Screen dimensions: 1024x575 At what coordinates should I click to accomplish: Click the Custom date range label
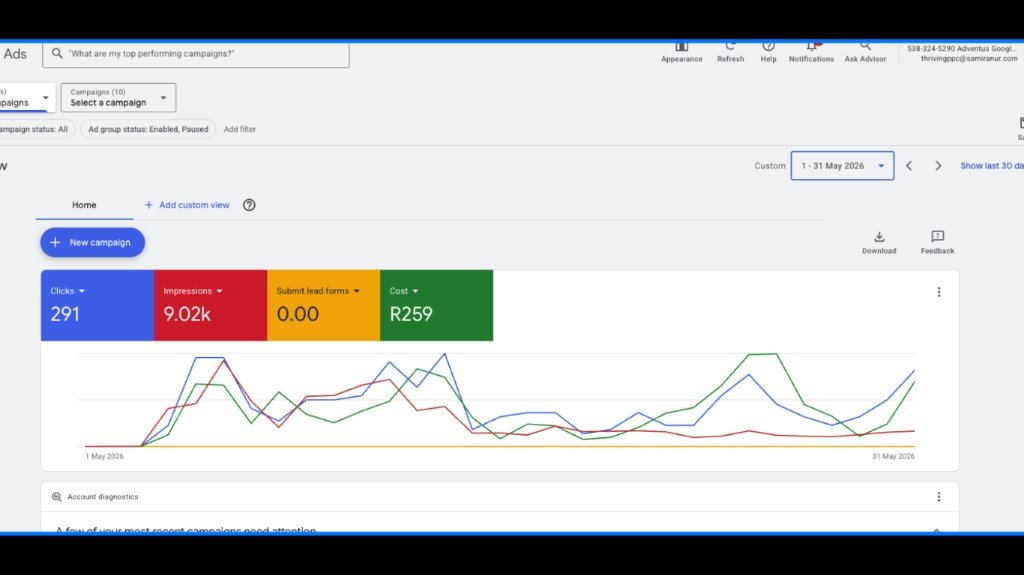click(770, 166)
